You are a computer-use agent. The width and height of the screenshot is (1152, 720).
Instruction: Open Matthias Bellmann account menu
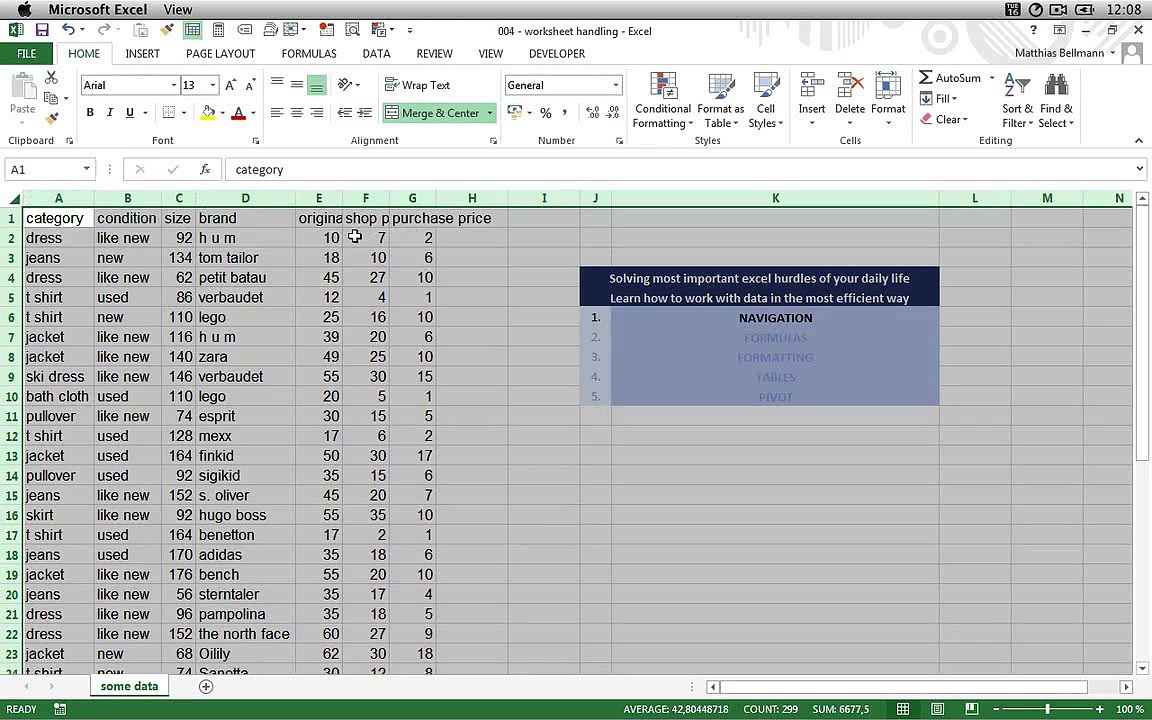point(1065,53)
